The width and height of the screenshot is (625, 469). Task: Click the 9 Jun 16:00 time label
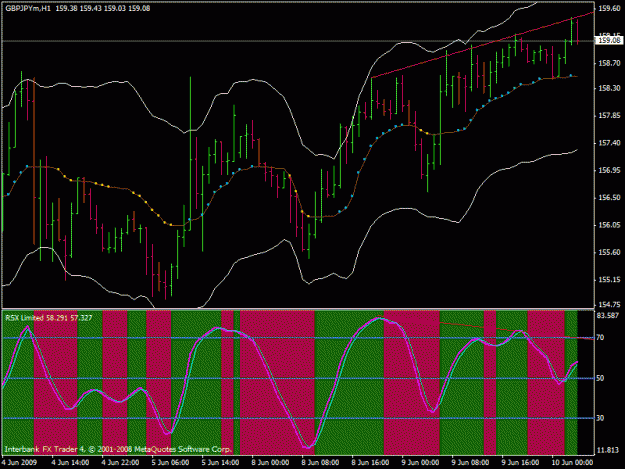coord(521,463)
